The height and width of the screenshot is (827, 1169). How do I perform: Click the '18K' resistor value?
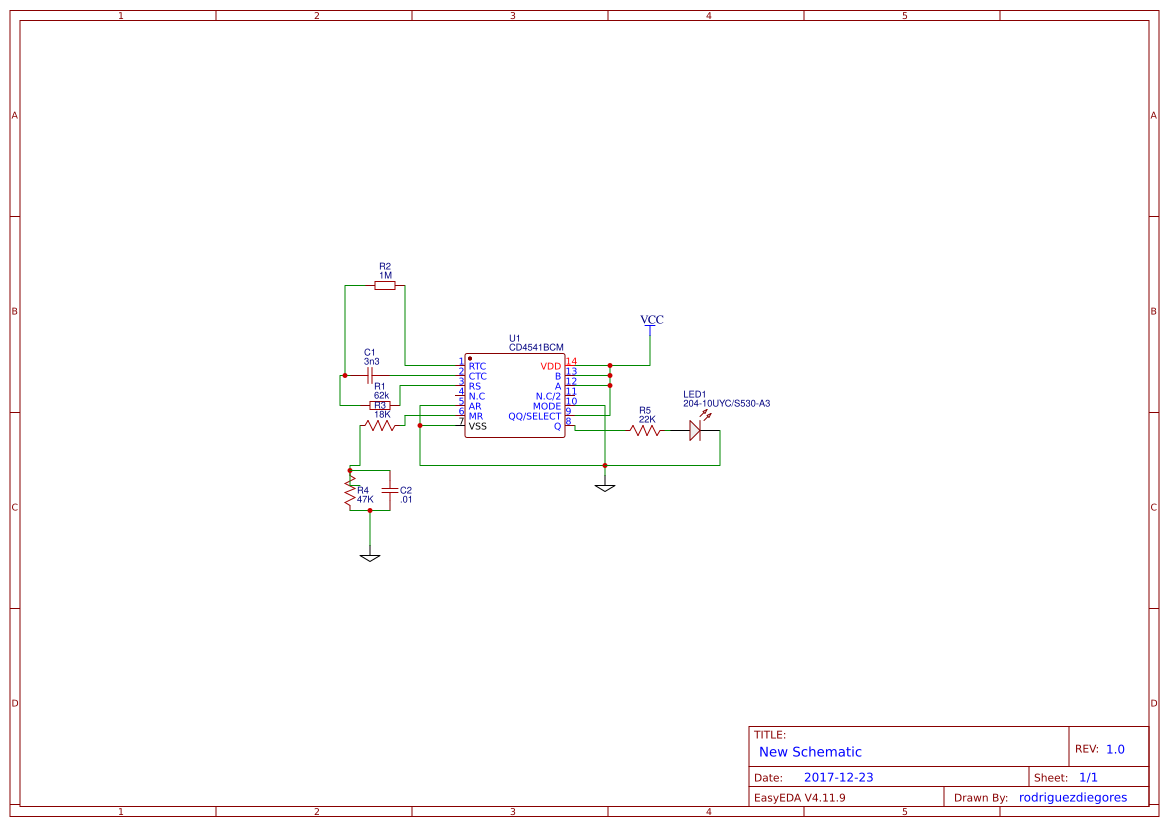(382, 415)
